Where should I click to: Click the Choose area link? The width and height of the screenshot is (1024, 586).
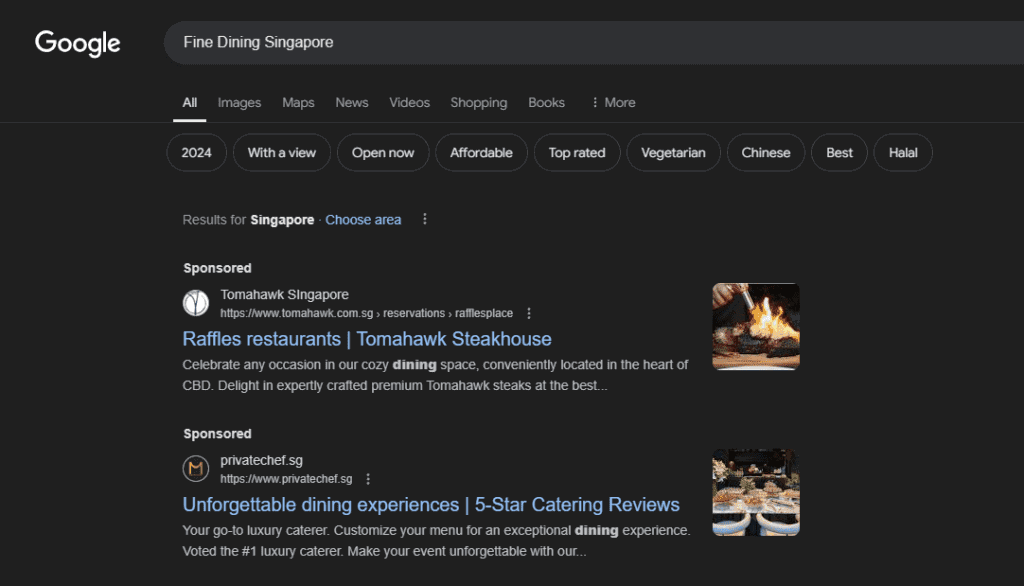pos(363,220)
